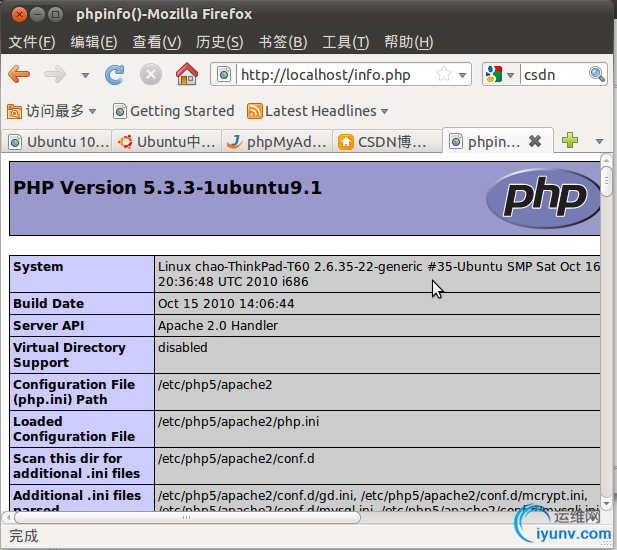This screenshot has height=550, width=617.
Task: Open the address bar history dropdown
Action: (x=462, y=75)
